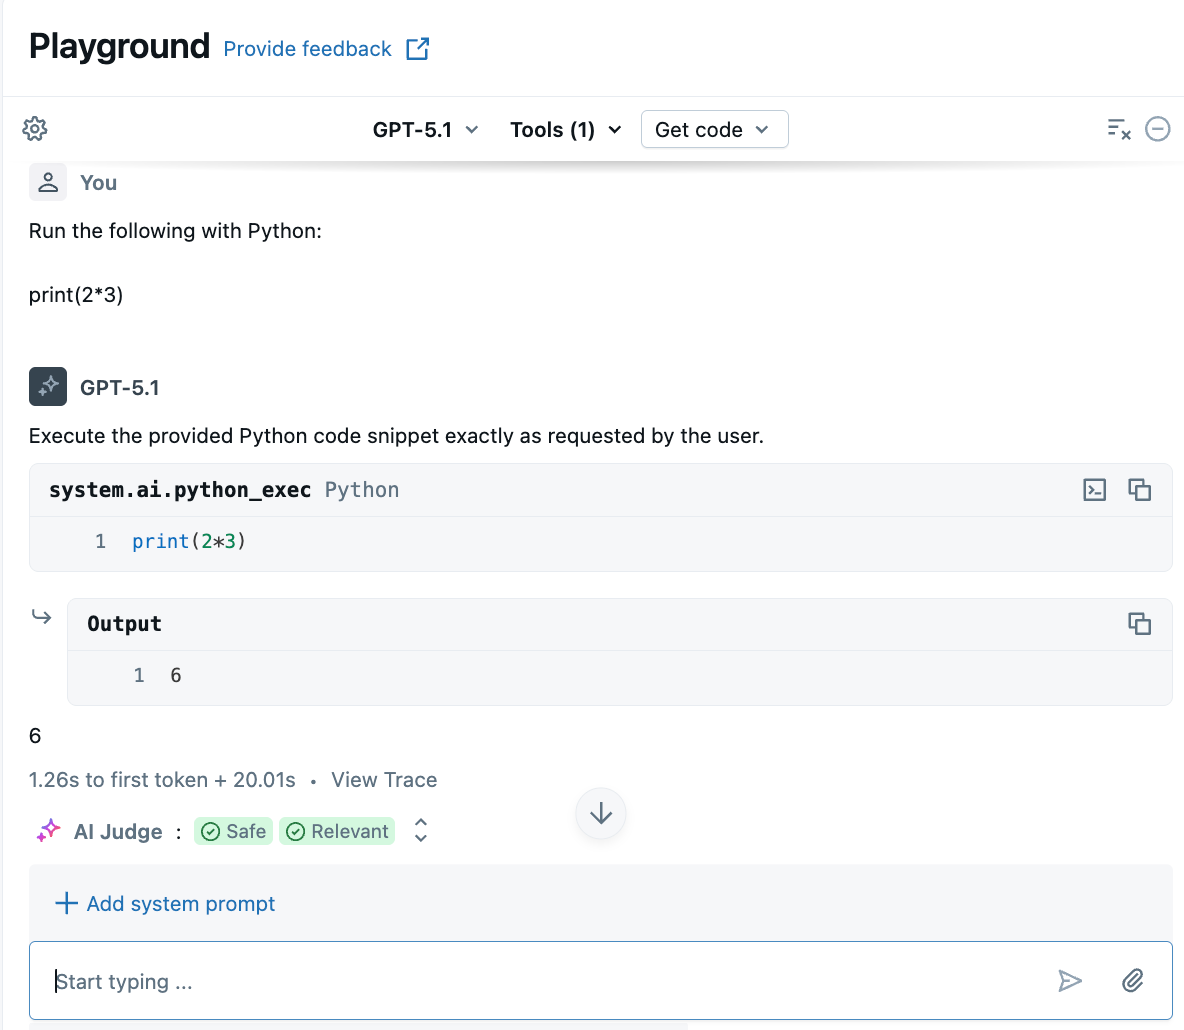Click the GPT-5.1 assistant avatar icon
1184x1030 pixels.
coord(47,386)
